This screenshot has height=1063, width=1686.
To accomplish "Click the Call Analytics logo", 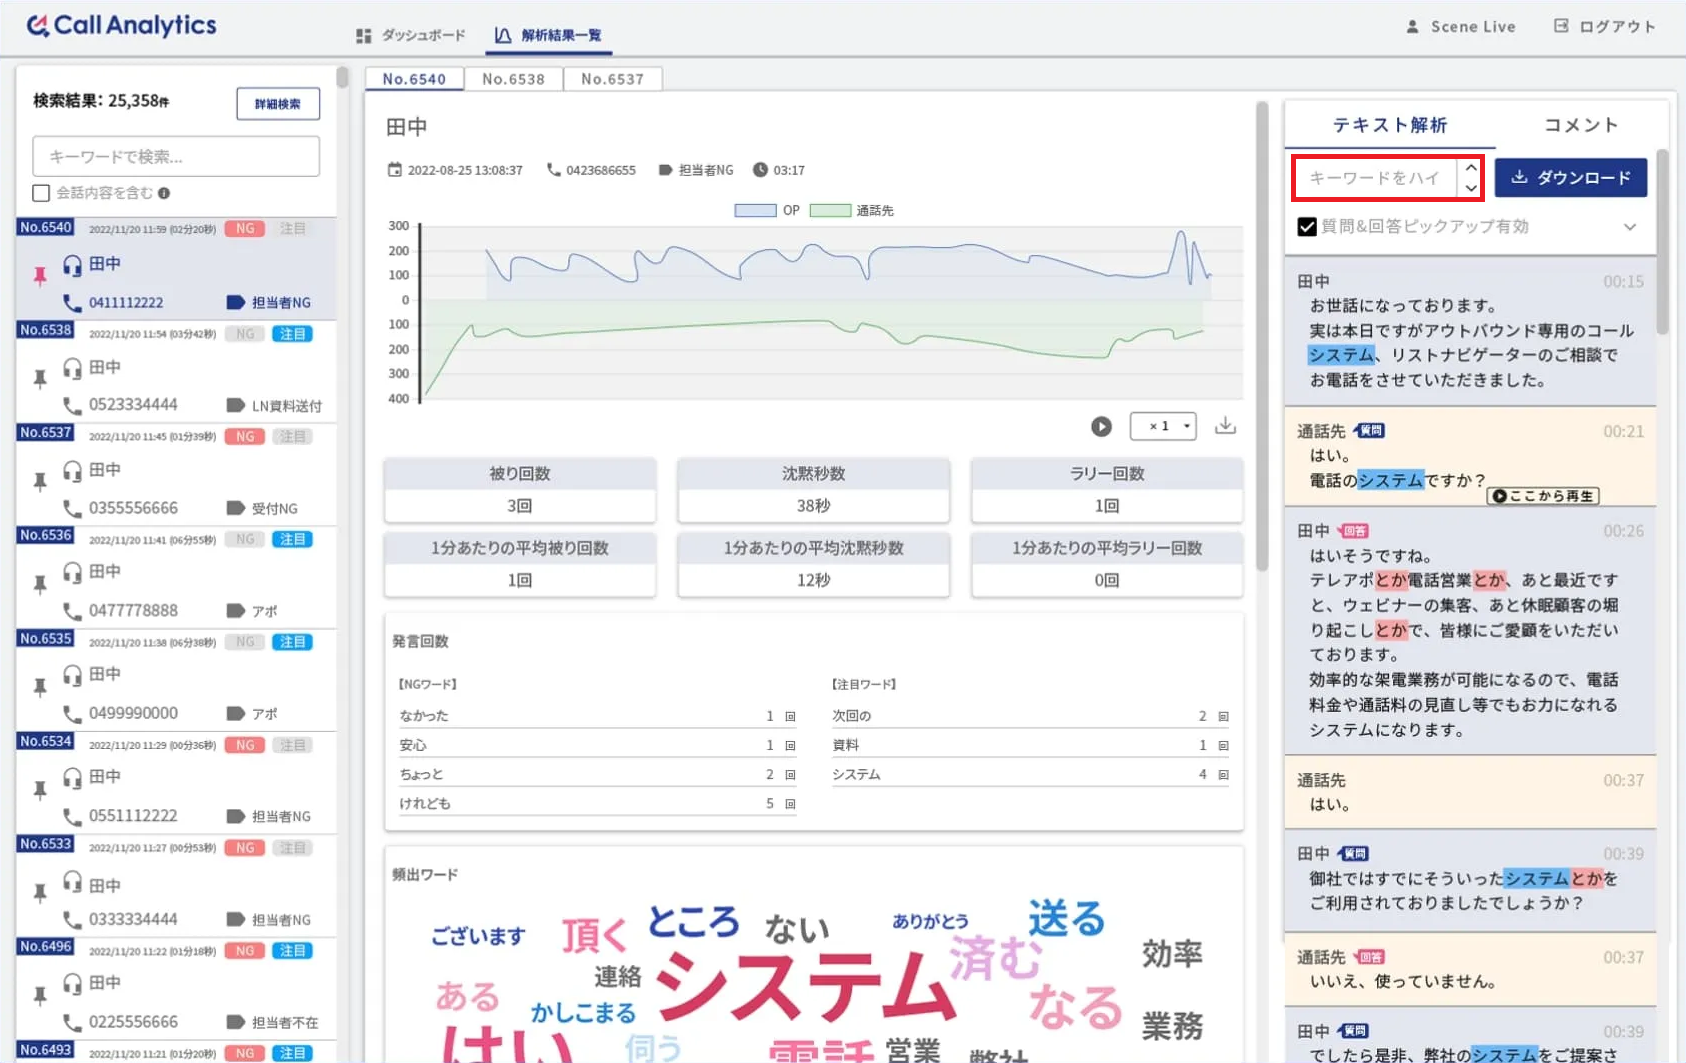I will [x=121, y=25].
